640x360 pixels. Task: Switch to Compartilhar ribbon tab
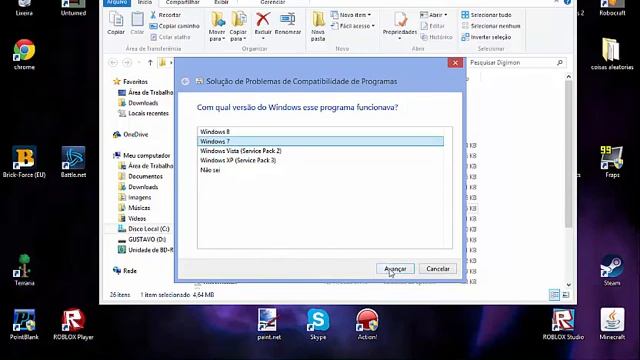point(182,2)
